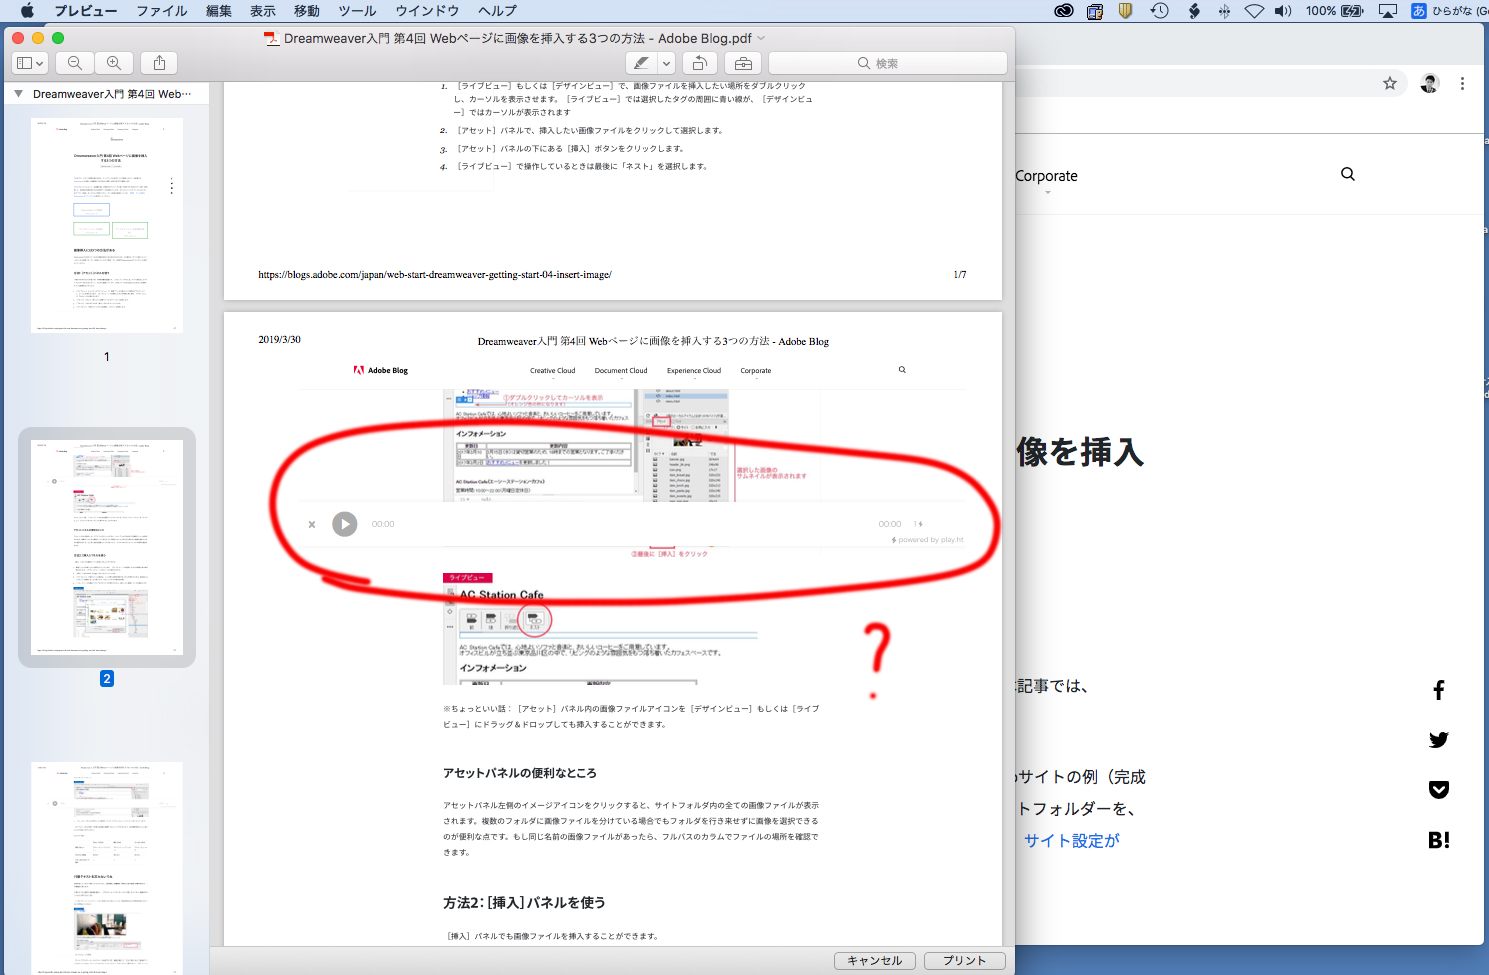The width and height of the screenshot is (1489, 975).
Task: Select page 3 thumbnail in sidebar
Action: pos(107,867)
